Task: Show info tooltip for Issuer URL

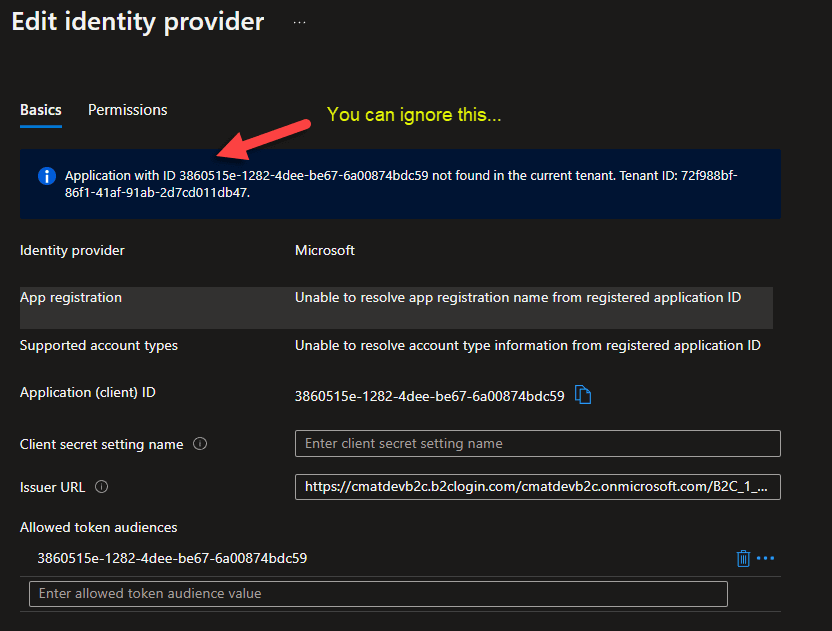Action: (x=101, y=487)
